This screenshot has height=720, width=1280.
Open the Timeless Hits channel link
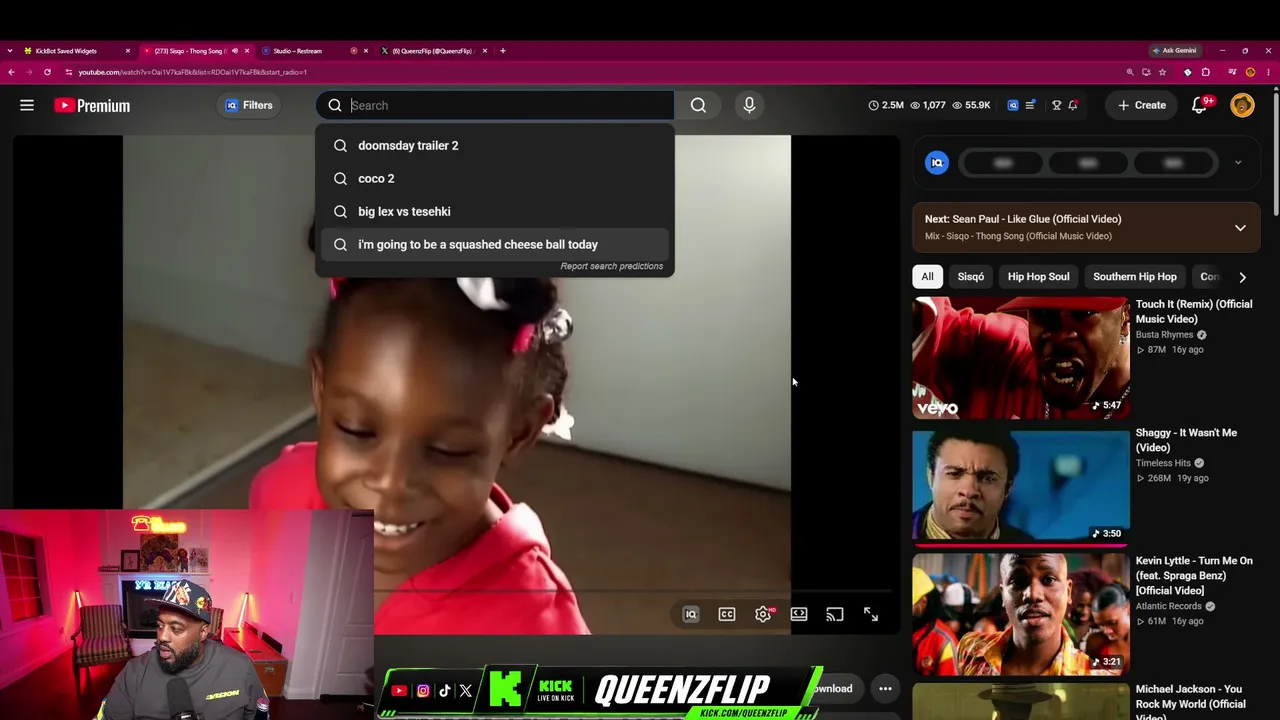pyautogui.click(x=1163, y=463)
